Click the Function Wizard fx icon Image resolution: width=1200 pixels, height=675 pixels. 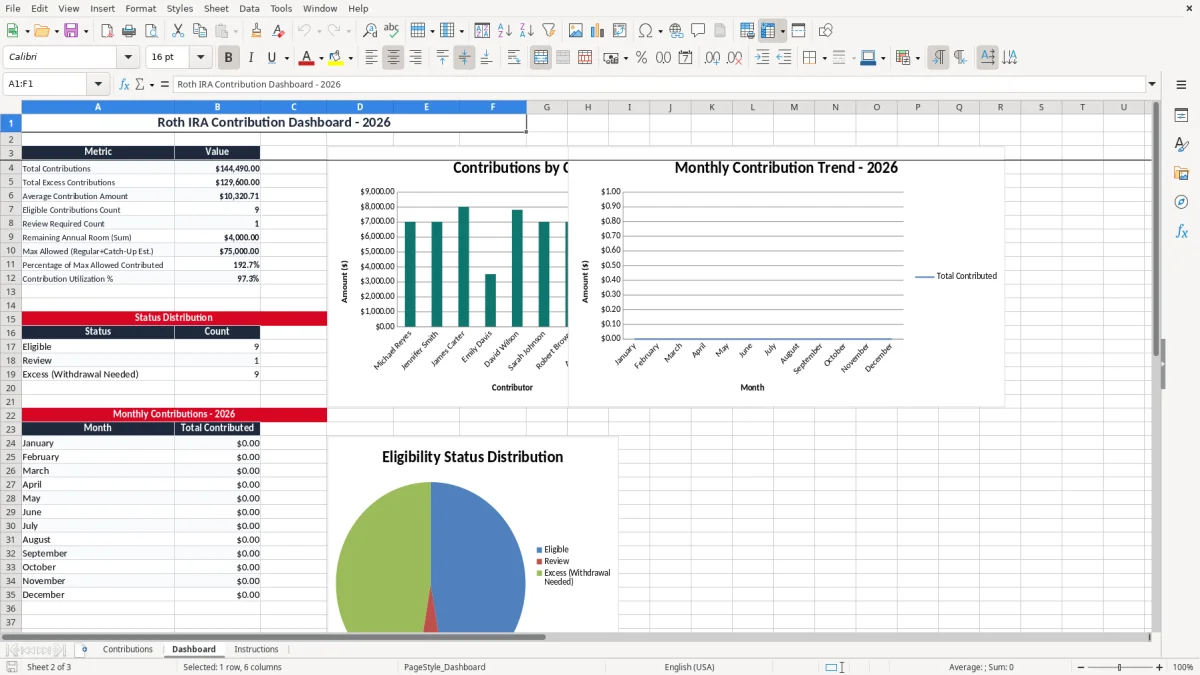[x=125, y=85]
